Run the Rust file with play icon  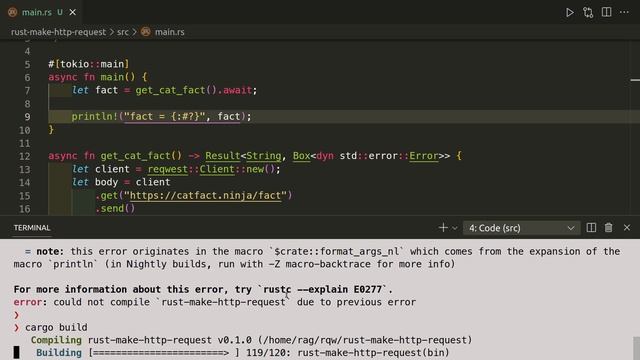pos(569,13)
